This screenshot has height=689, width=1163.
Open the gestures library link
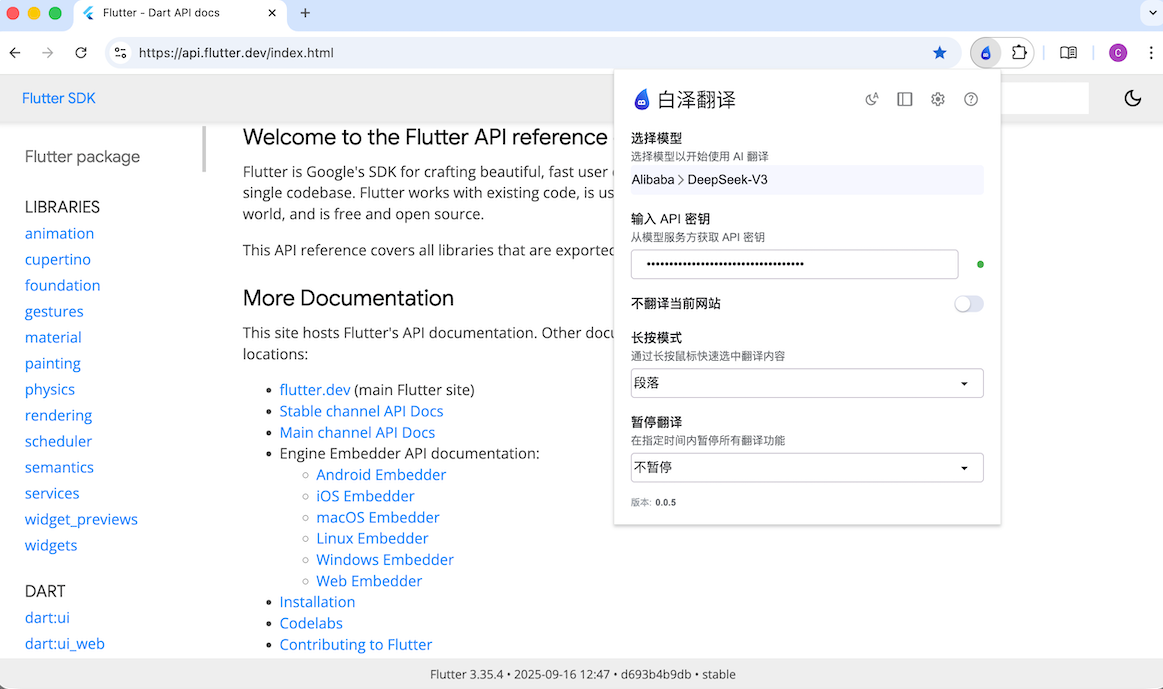pyautogui.click(x=54, y=311)
